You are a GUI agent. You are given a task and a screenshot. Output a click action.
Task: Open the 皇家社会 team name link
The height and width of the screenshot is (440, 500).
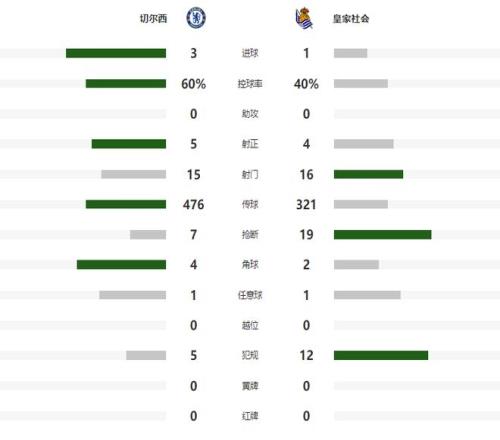(x=351, y=19)
